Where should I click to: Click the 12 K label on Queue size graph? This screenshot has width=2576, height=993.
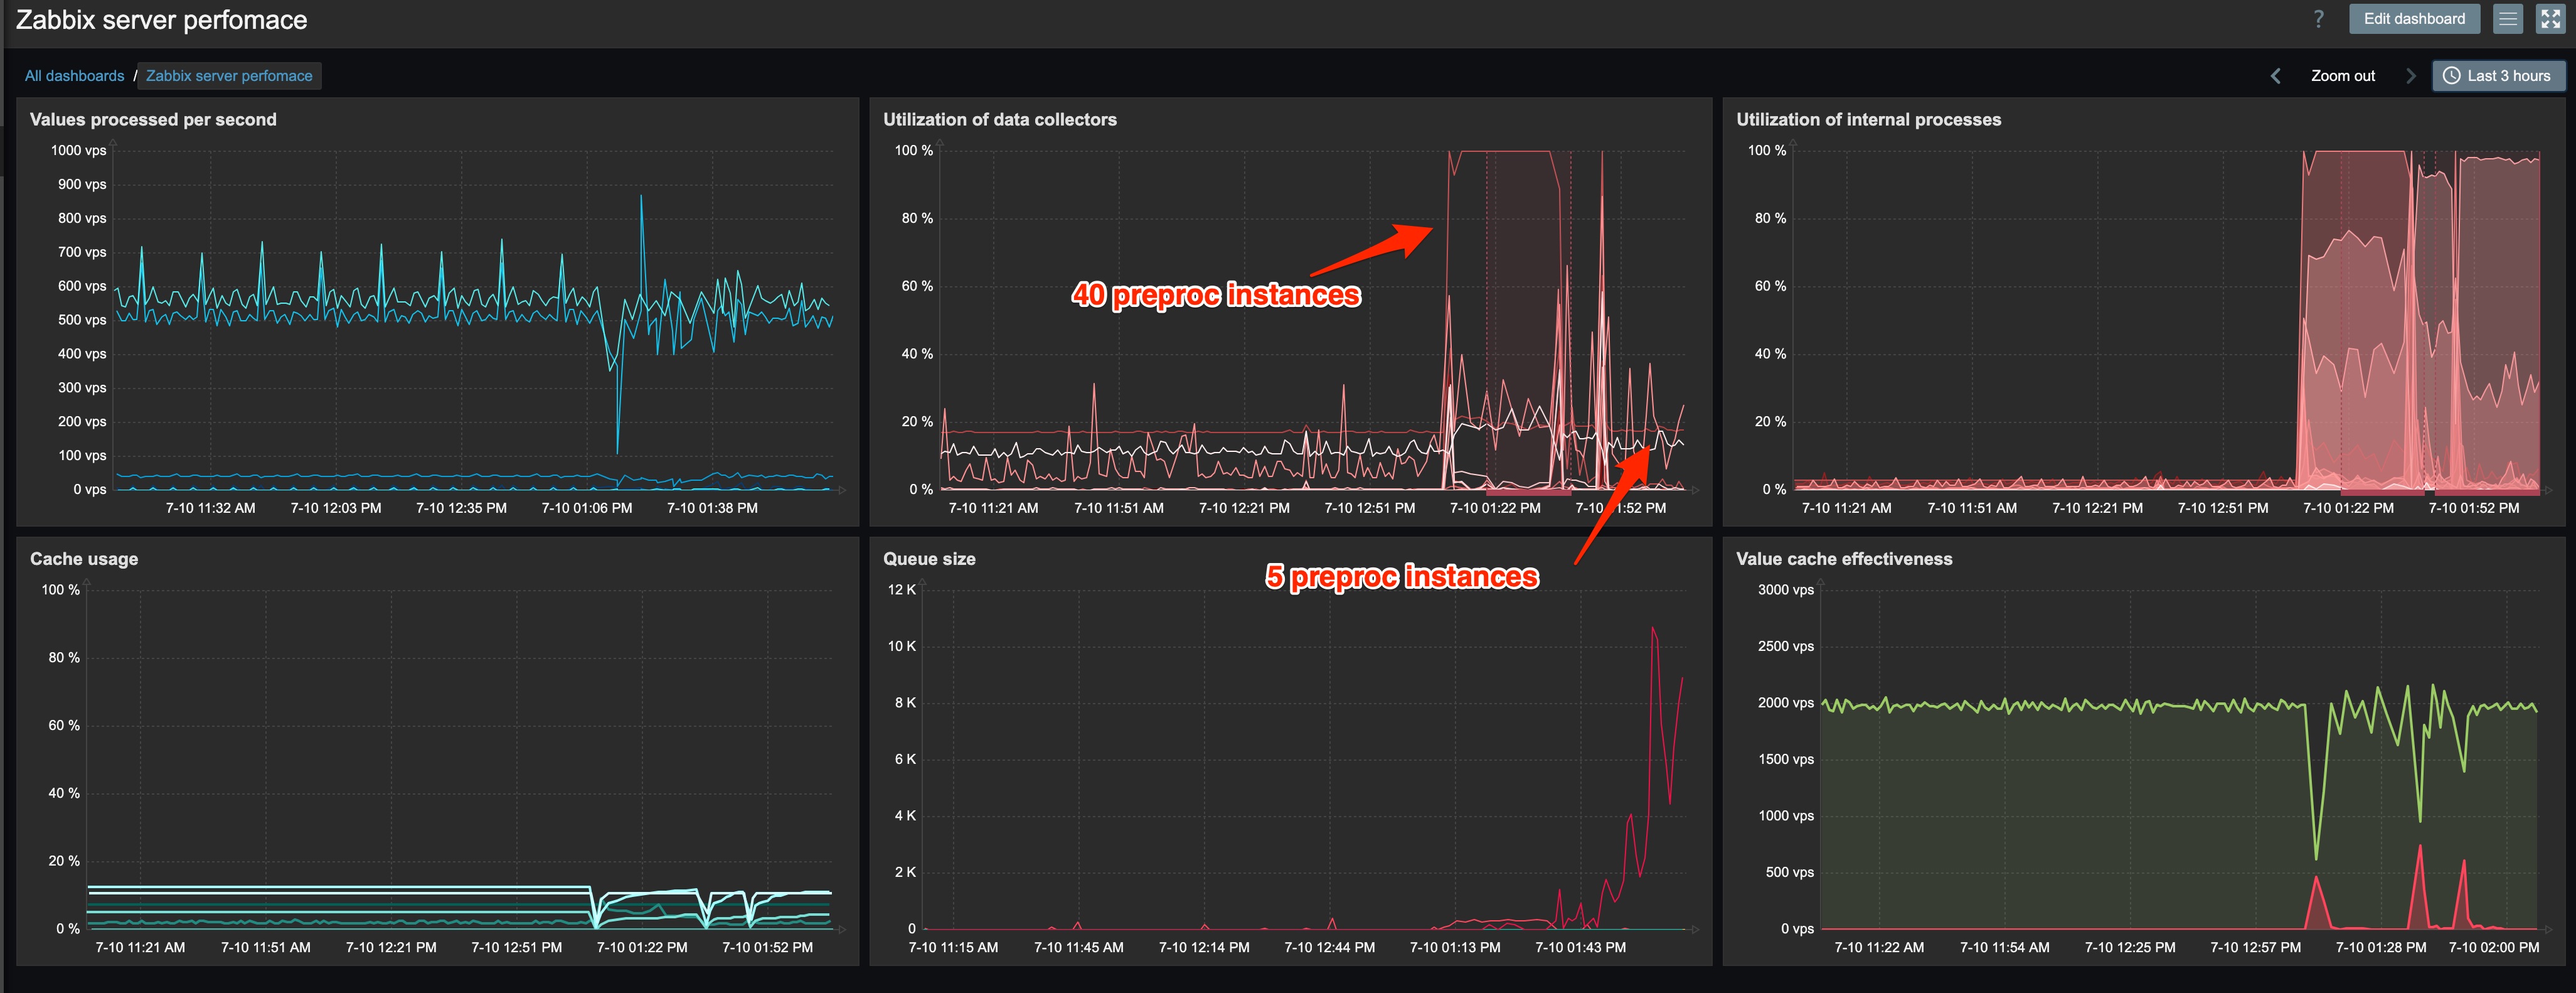[901, 590]
